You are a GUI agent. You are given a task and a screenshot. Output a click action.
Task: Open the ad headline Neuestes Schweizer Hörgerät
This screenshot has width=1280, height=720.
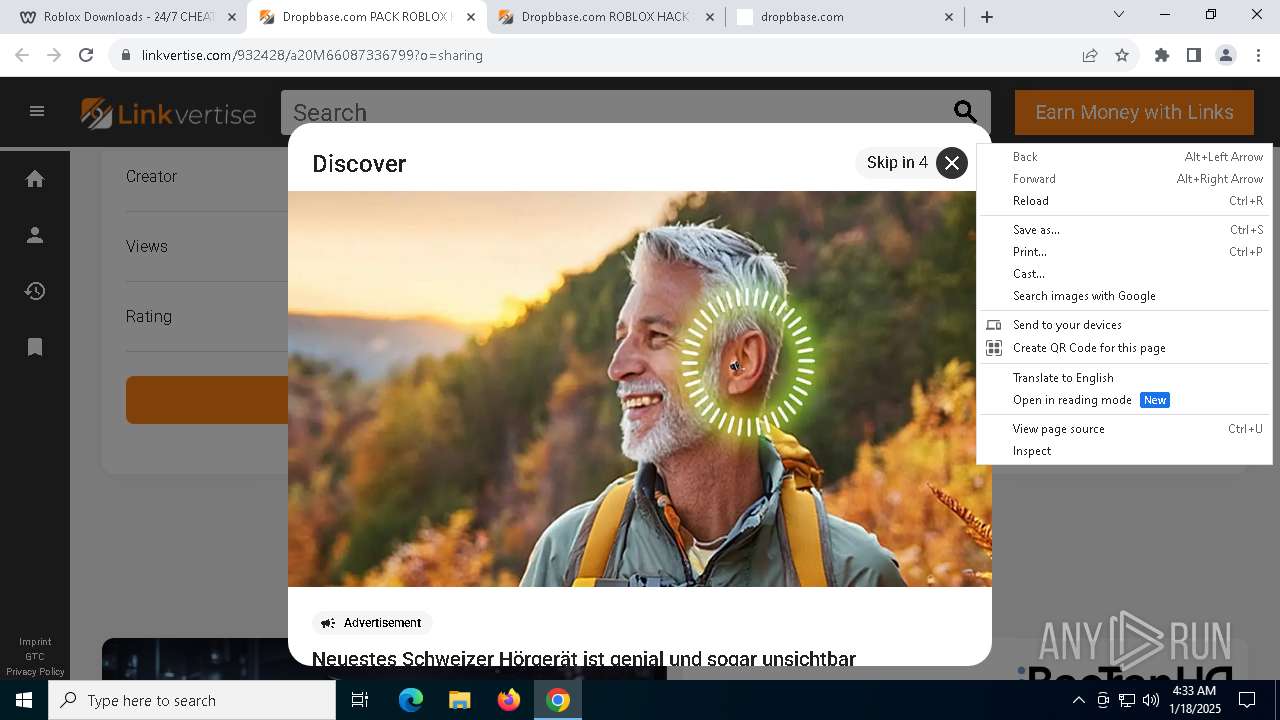coord(584,658)
